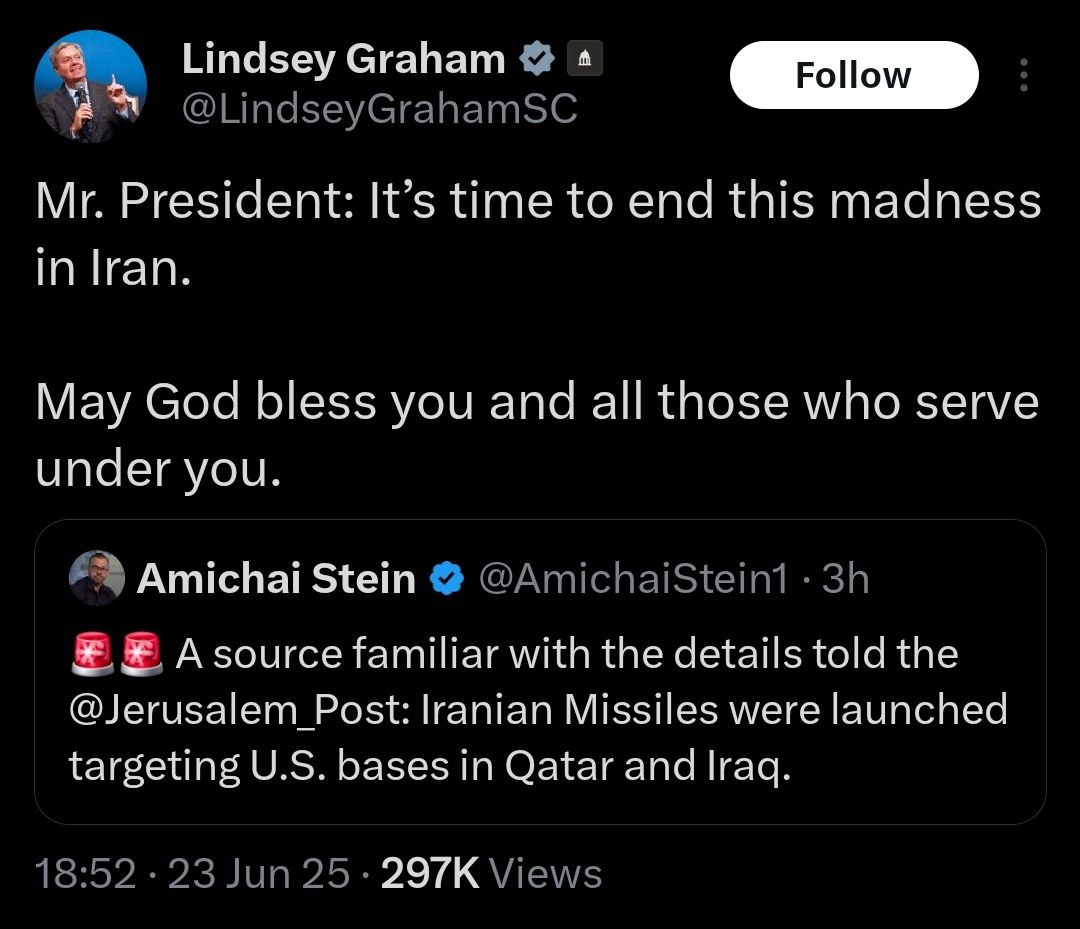Click the quoted tweet's 3h timestamp

point(845,578)
